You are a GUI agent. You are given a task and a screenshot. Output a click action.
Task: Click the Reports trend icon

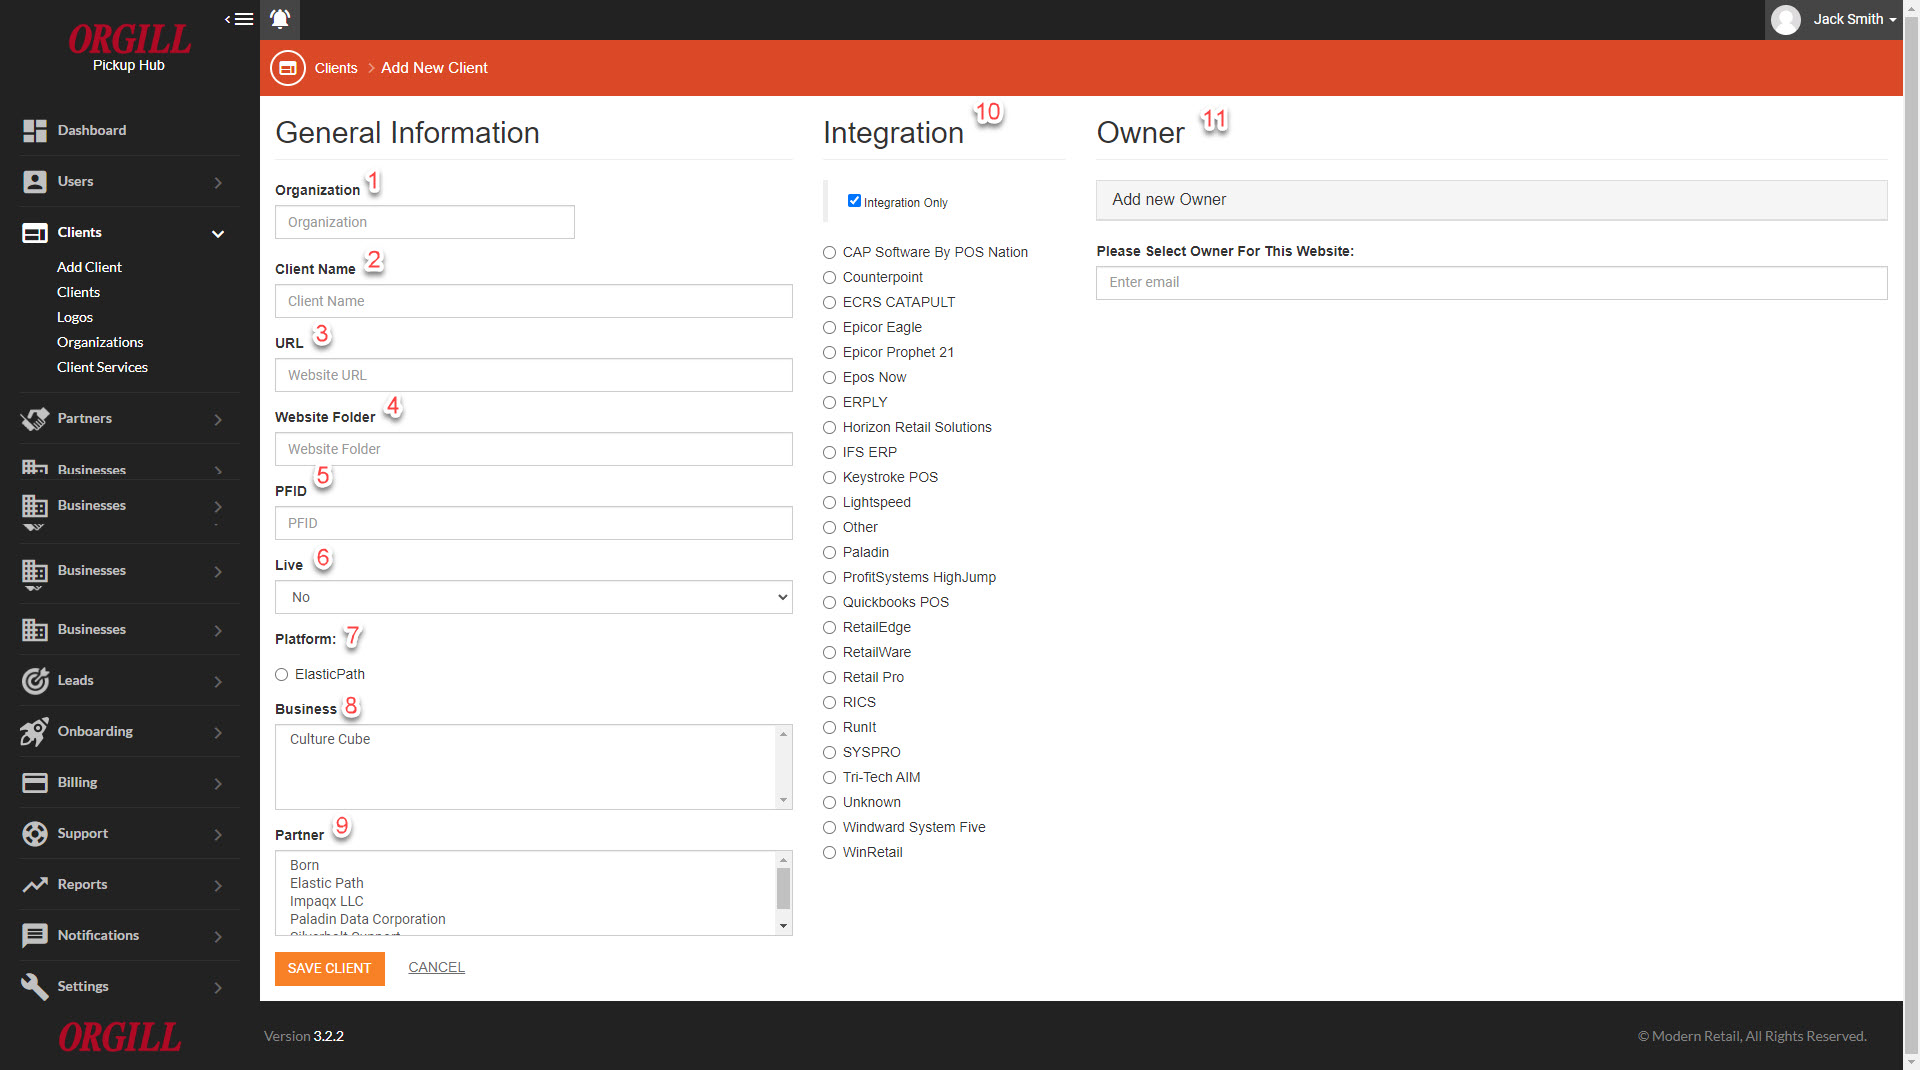(35, 884)
